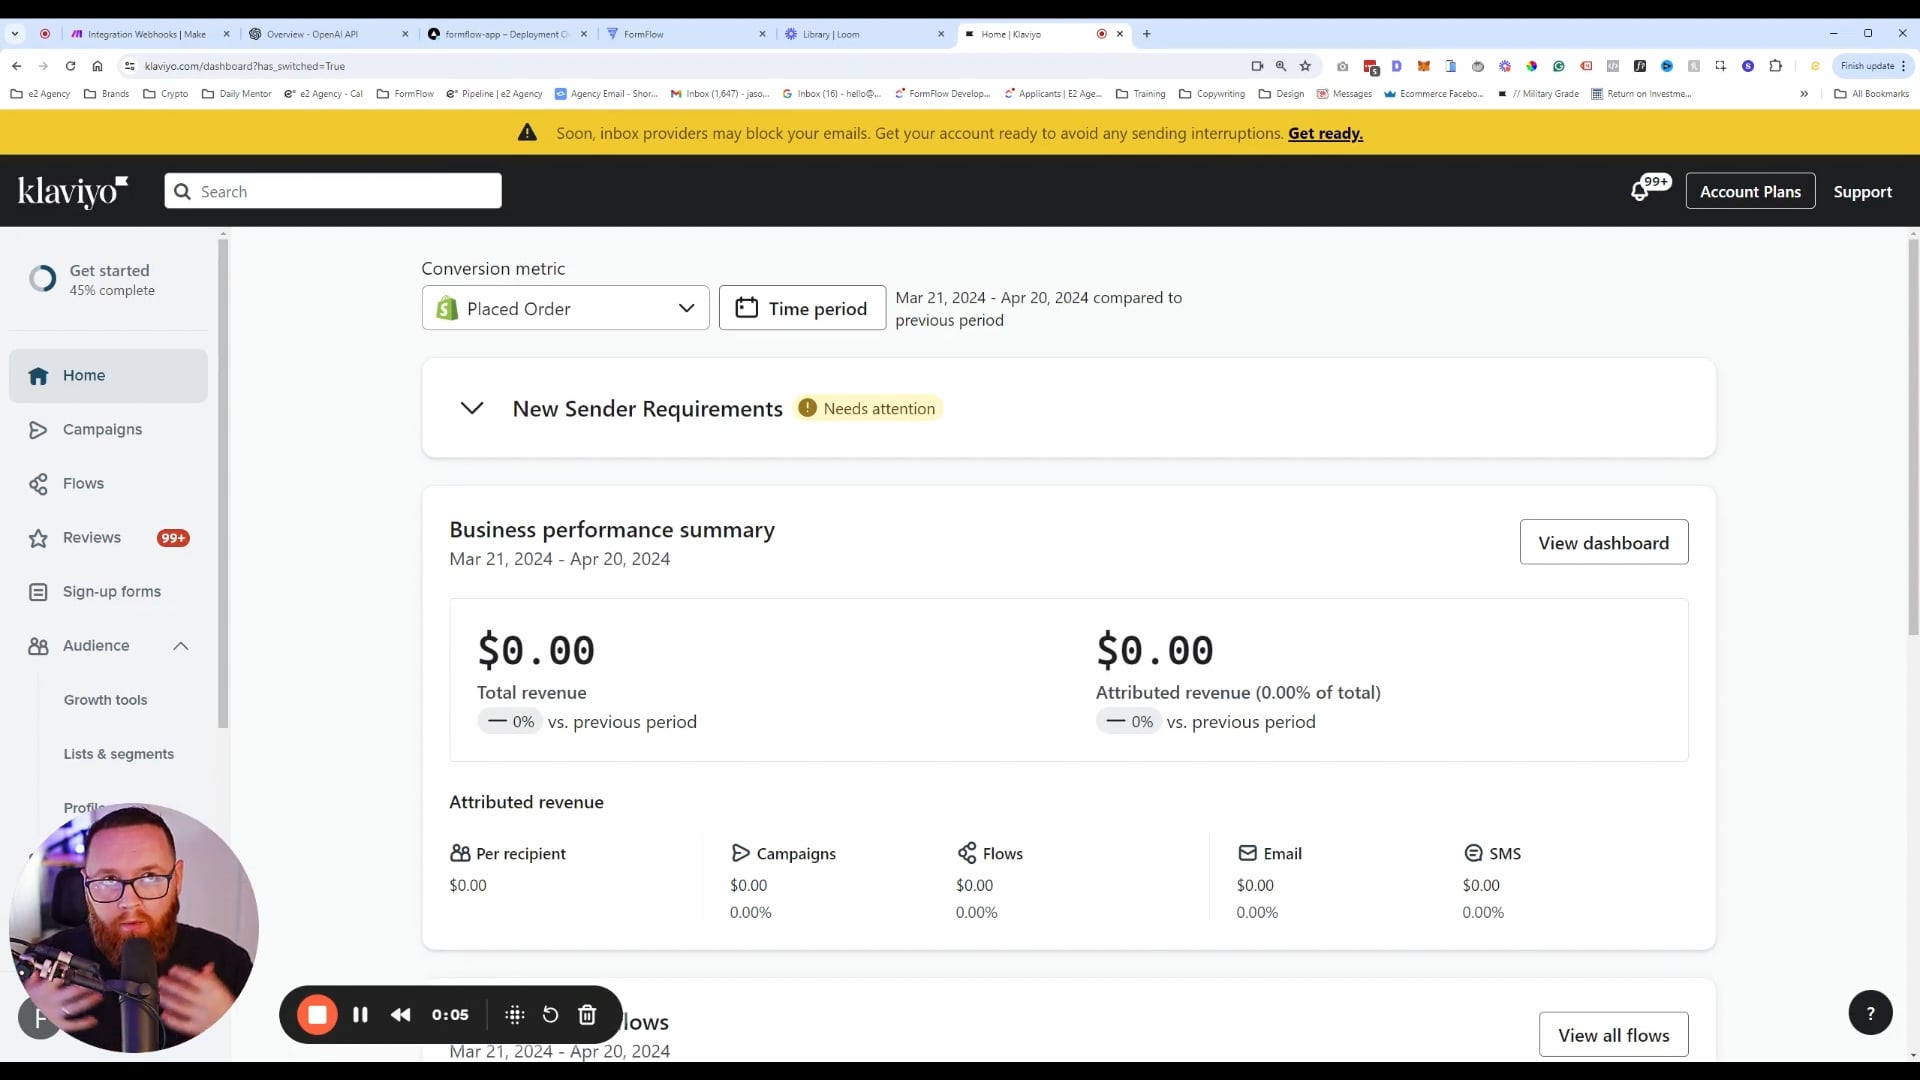Navigate to Flows section

click(83, 483)
